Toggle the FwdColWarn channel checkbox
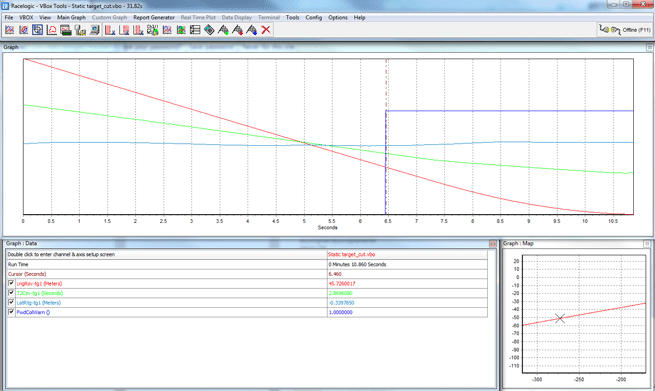The image size is (655, 391). tap(11, 312)
